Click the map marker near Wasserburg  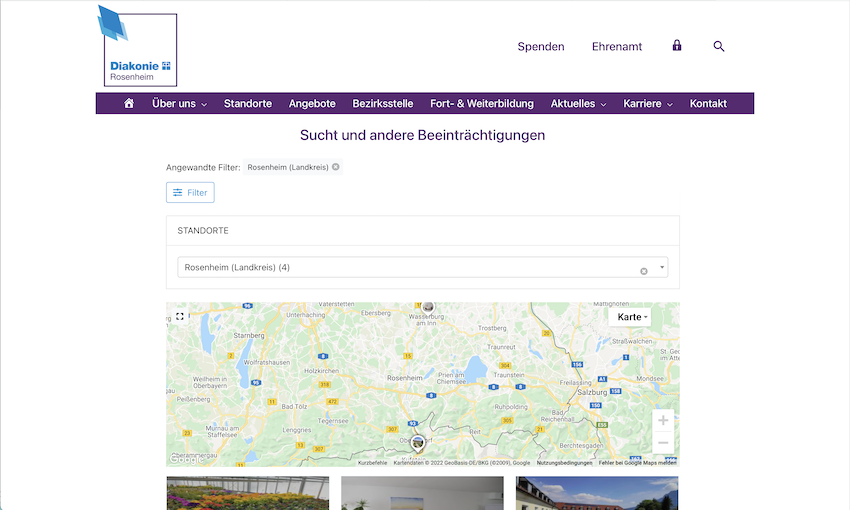coord(428,306)
